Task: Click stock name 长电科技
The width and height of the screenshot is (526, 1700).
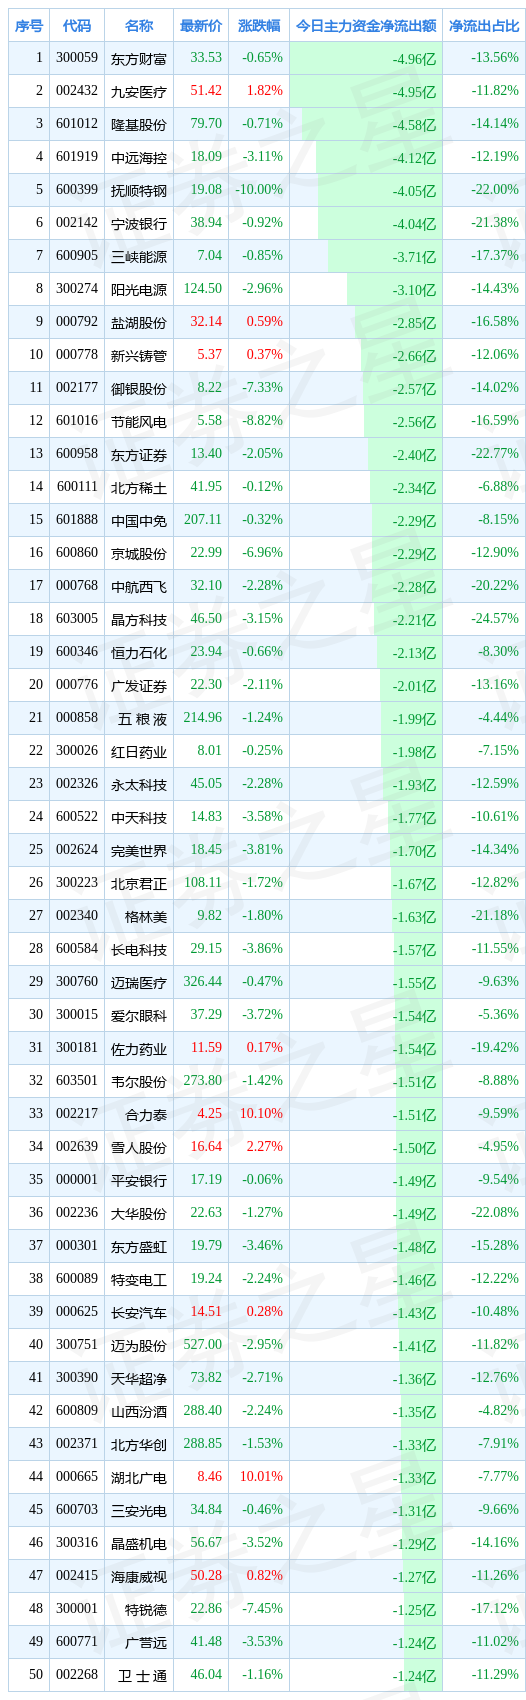Action: (x=139, y=950)
